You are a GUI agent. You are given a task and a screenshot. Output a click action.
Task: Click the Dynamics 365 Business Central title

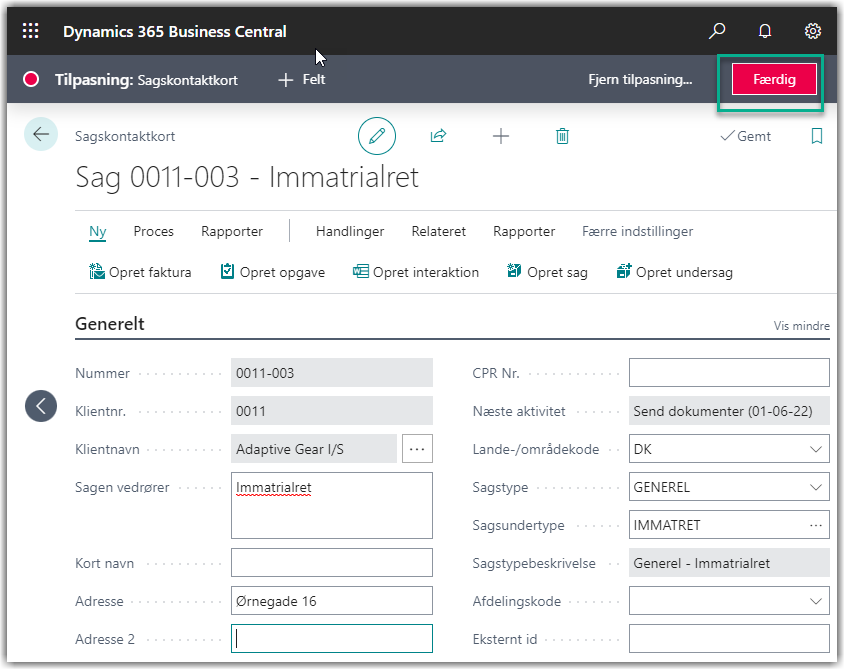tap(175, 31)
